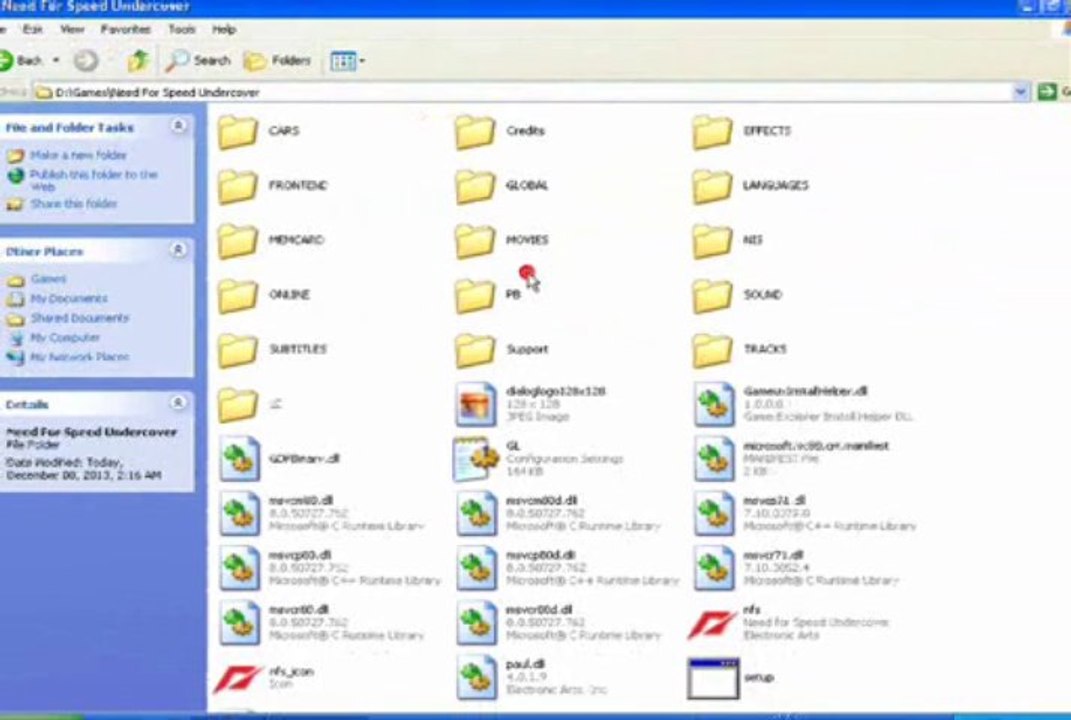Open the Back history dropdown arrow
Image resolution: width=1071 pixels, height=720 pixels.
[56, 61]
